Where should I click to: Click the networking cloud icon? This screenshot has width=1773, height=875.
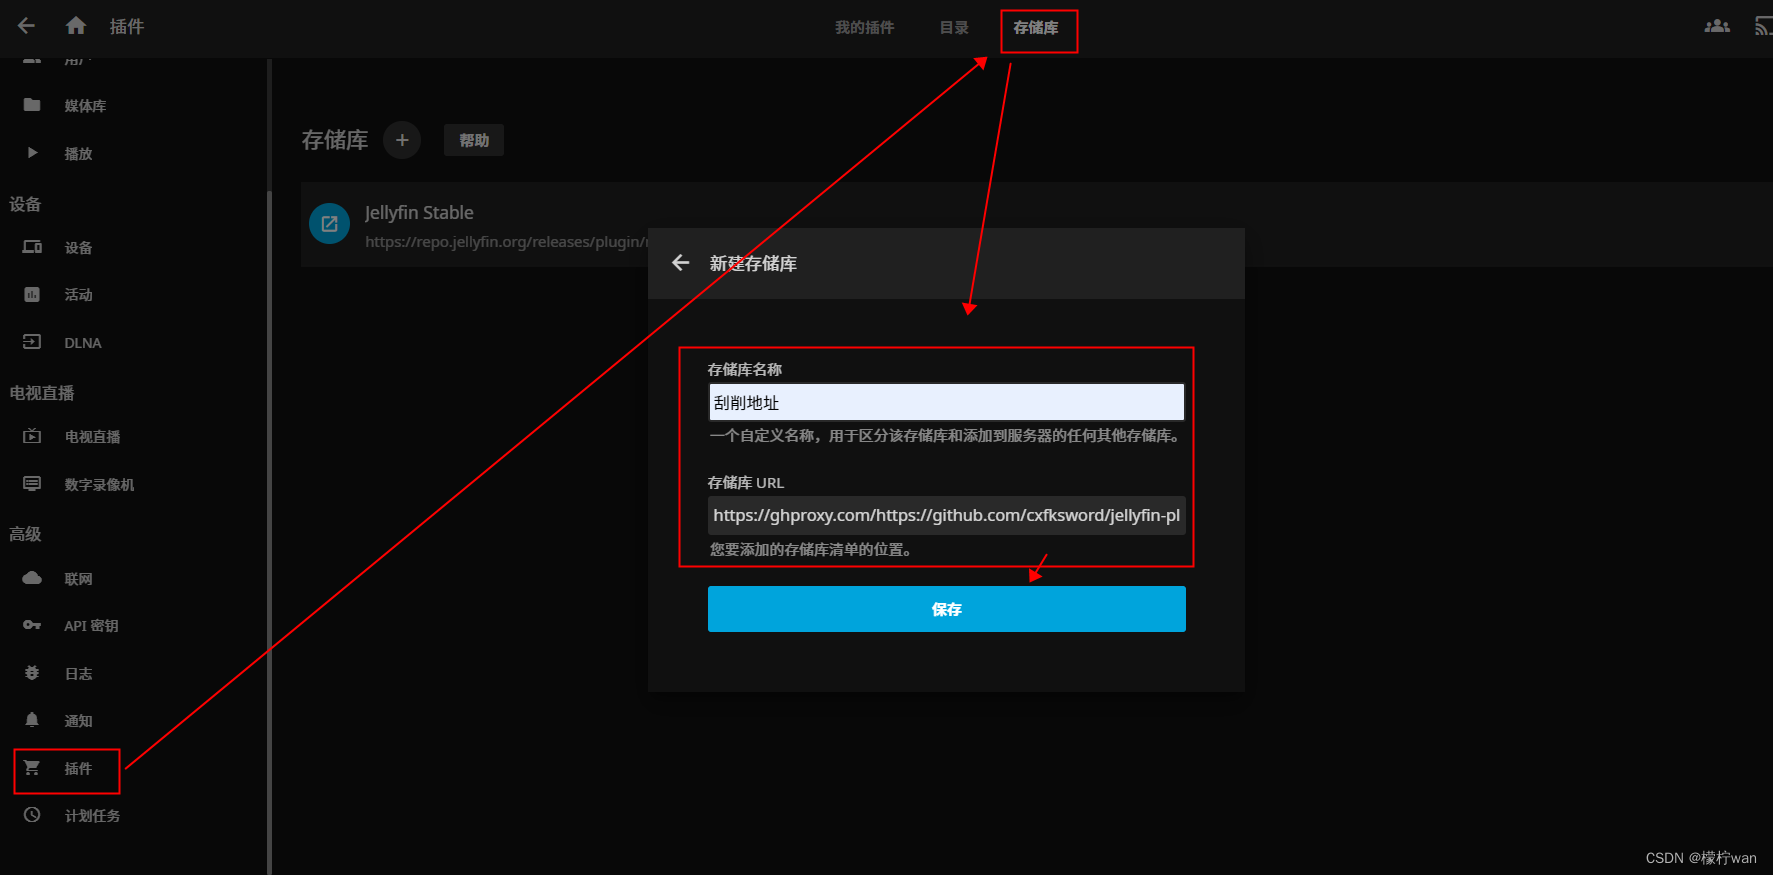[32, 578]
